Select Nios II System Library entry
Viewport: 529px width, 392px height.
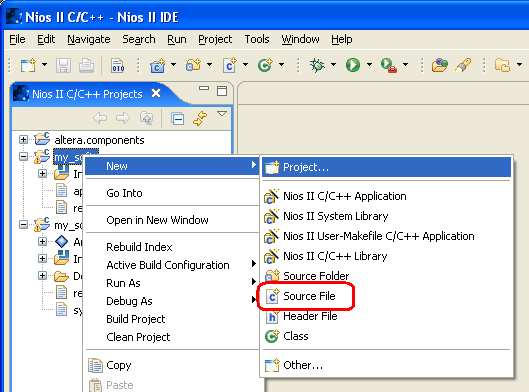click(387, 216)
